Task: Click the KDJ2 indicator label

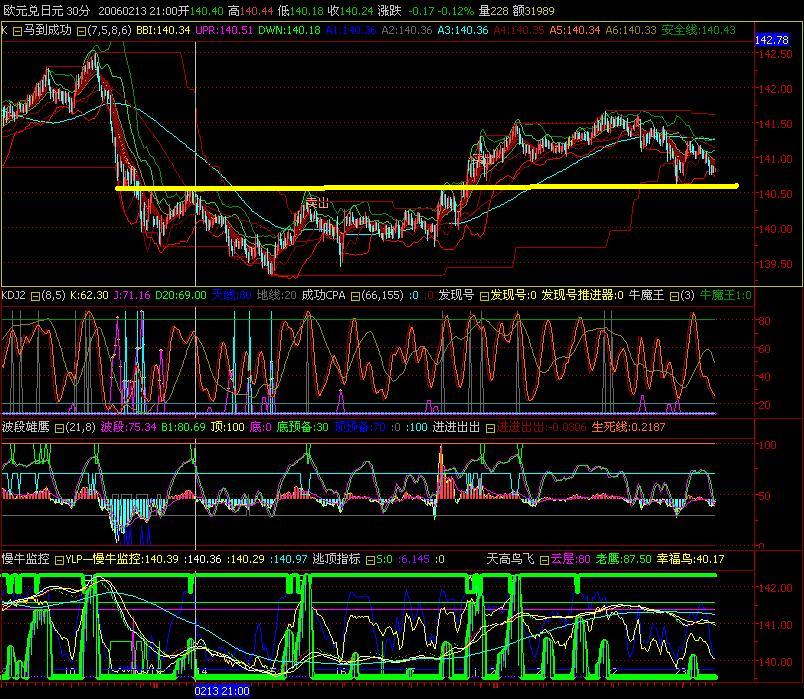Action: pyautogui.click(x=13, y=295)
